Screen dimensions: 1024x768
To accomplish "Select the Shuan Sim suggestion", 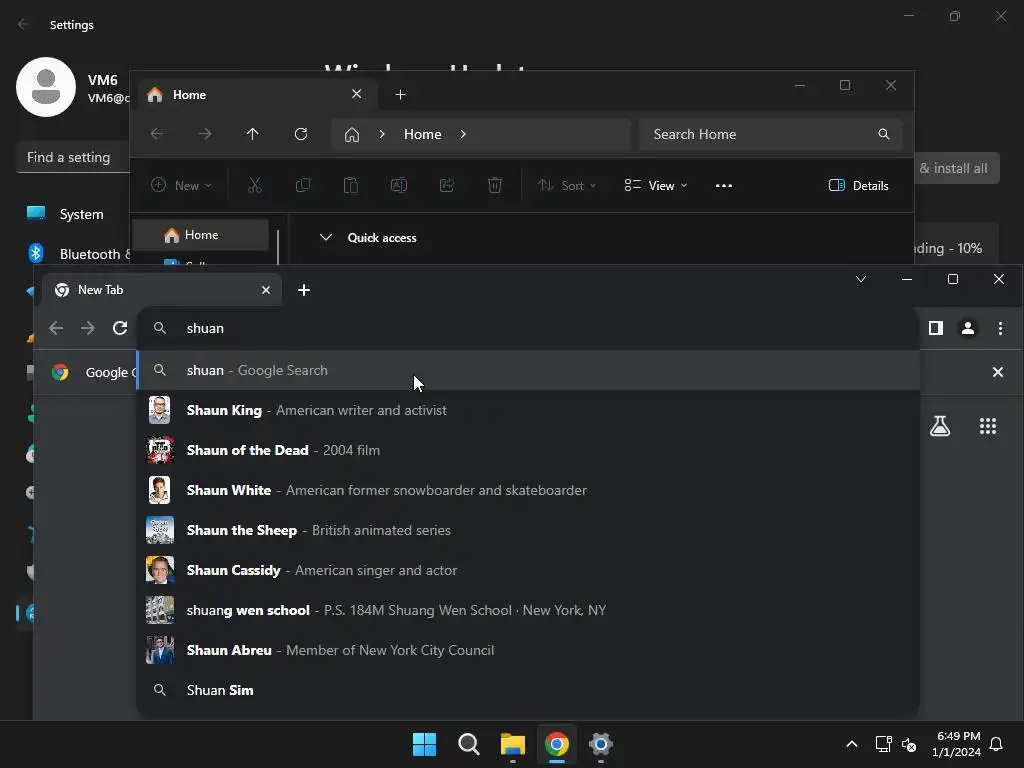I will [x=528, y=690].
